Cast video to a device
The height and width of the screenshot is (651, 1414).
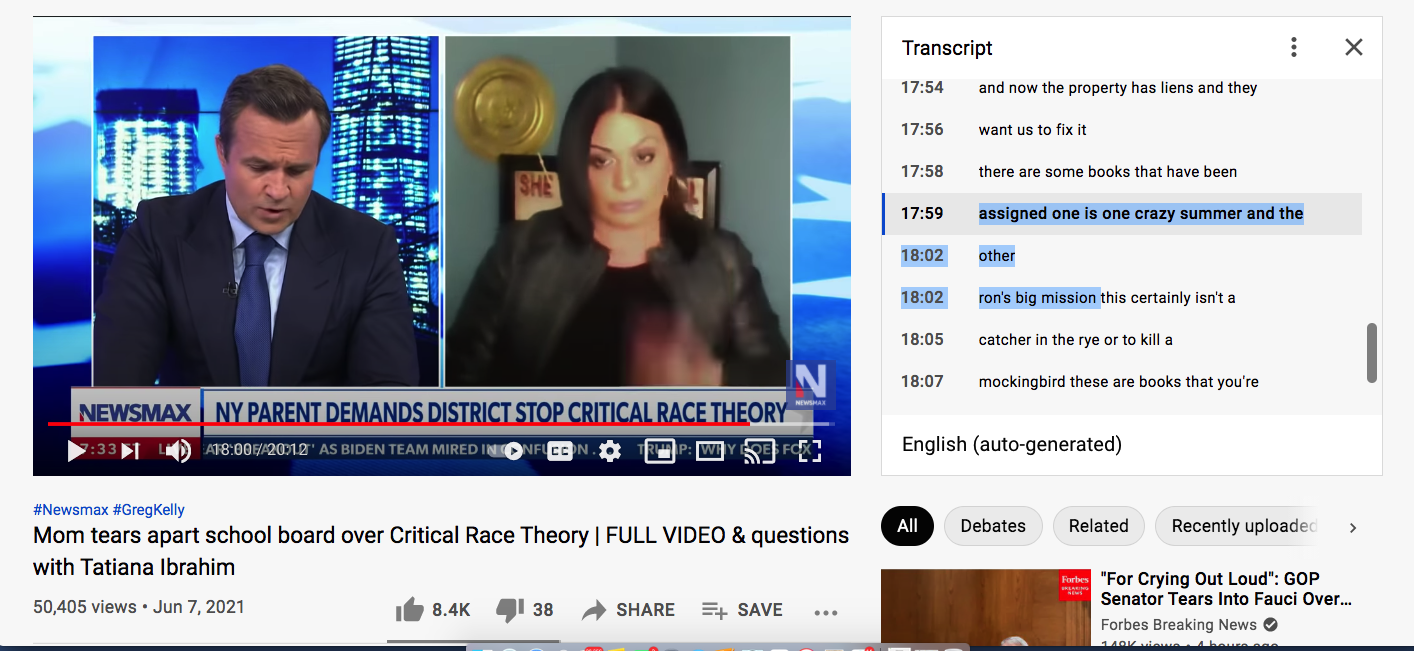(x=760, y=451)
